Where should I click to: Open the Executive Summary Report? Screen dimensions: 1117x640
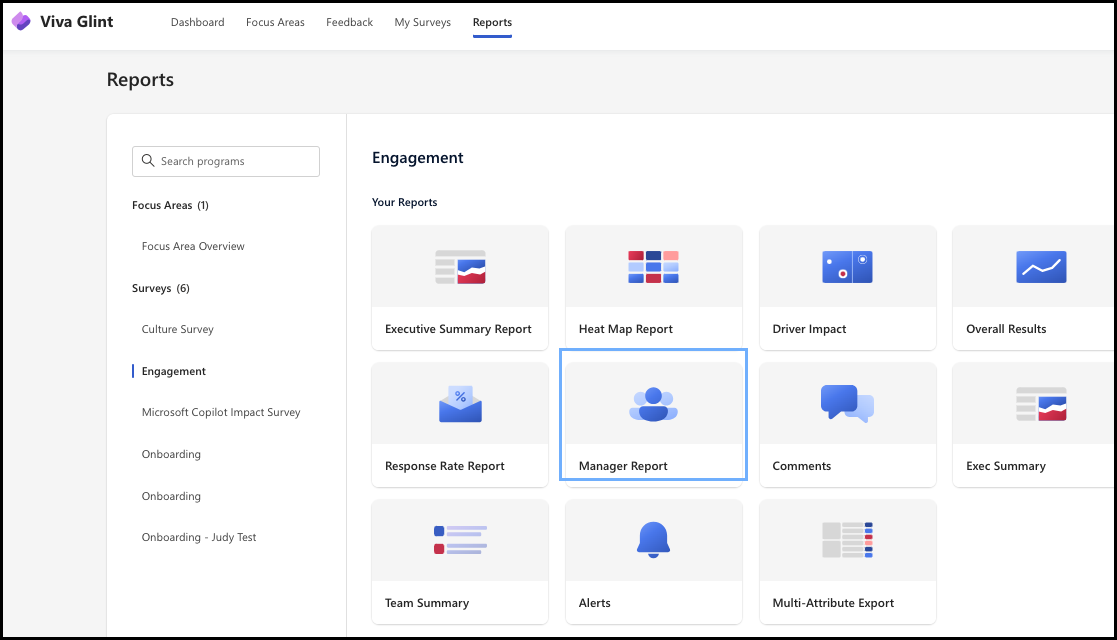tap(459, 288)
